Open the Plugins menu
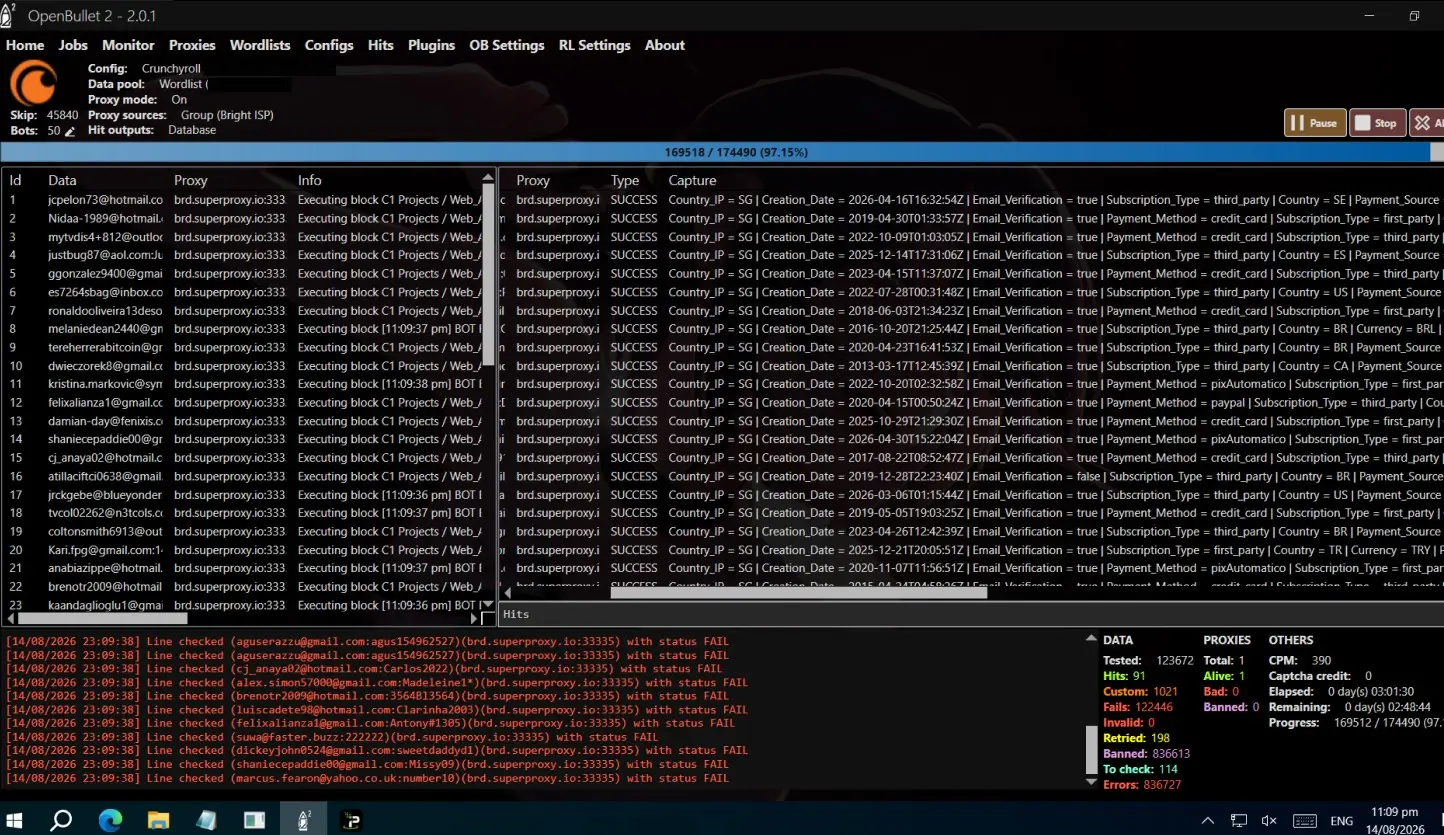This screenshot has width=1444, height=835. (x=431, y=45)
